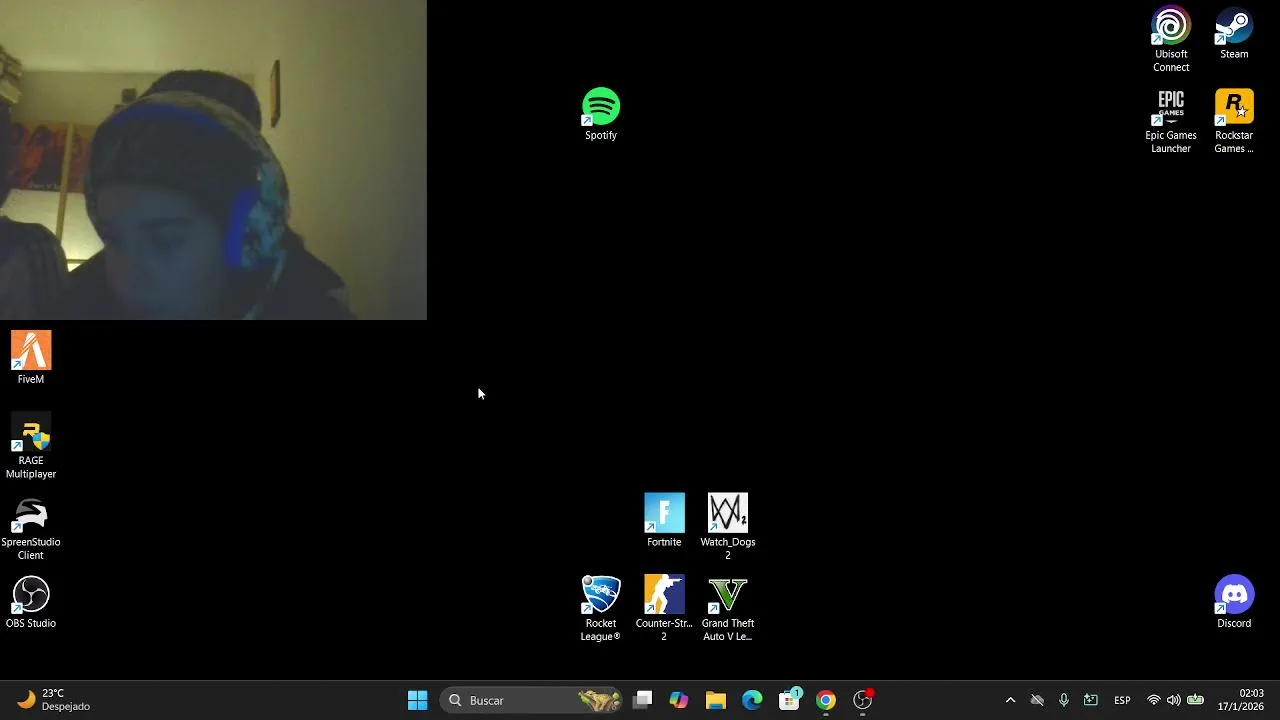Launch Copilot from the taskbar
Screen dimensions: 1280x720
point(679,700)
